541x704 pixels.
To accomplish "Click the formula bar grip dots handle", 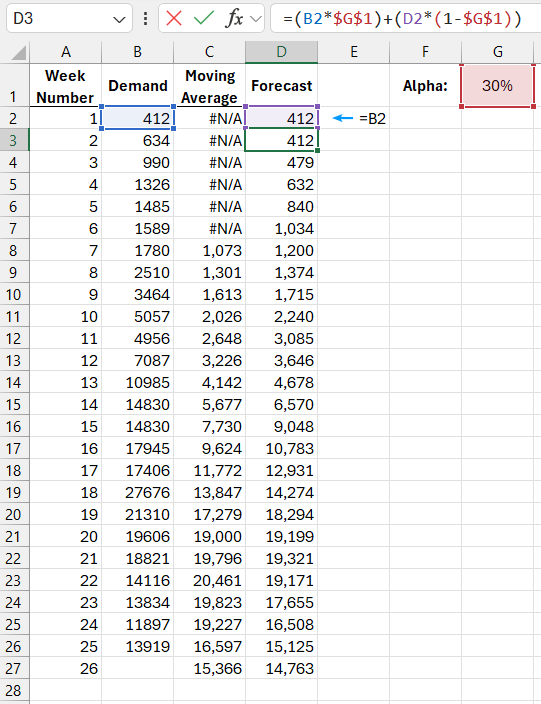I will 145,18.
